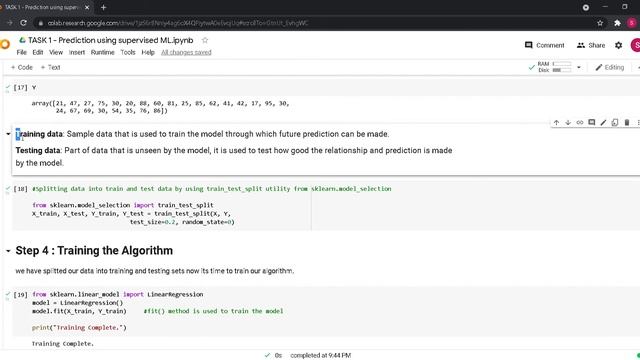Image resolution: width=640 pixels, height=360 pixels.
Task: Edit the selected text cell with pencil icon
Action: click(x=603, y=122)
